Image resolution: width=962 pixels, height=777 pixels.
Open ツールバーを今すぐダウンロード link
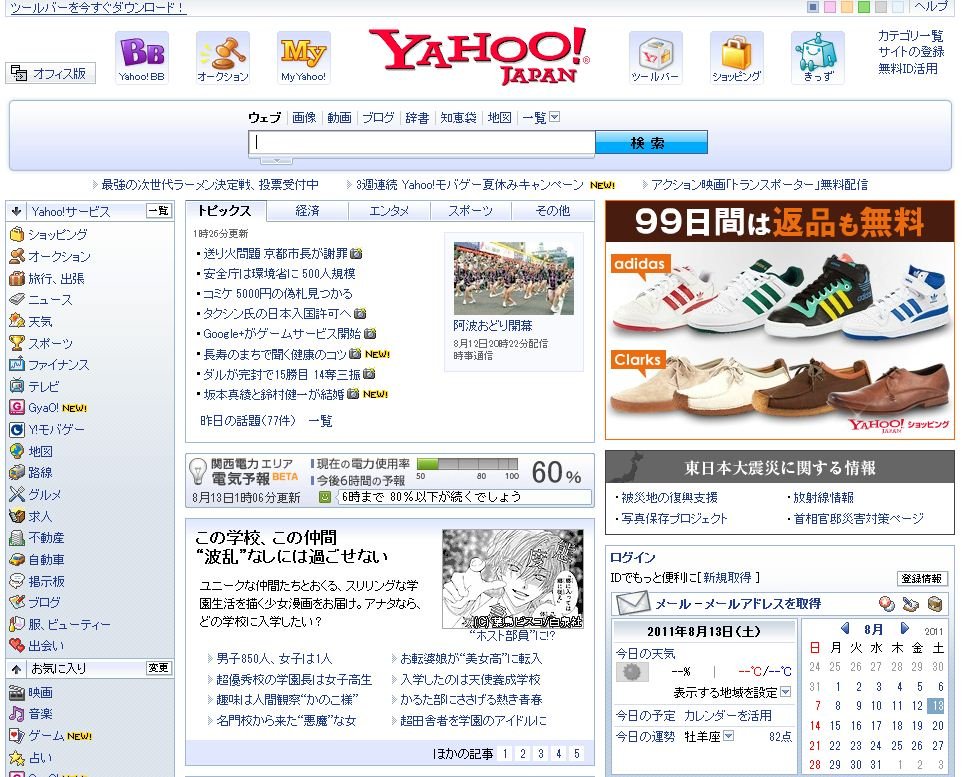98,7
